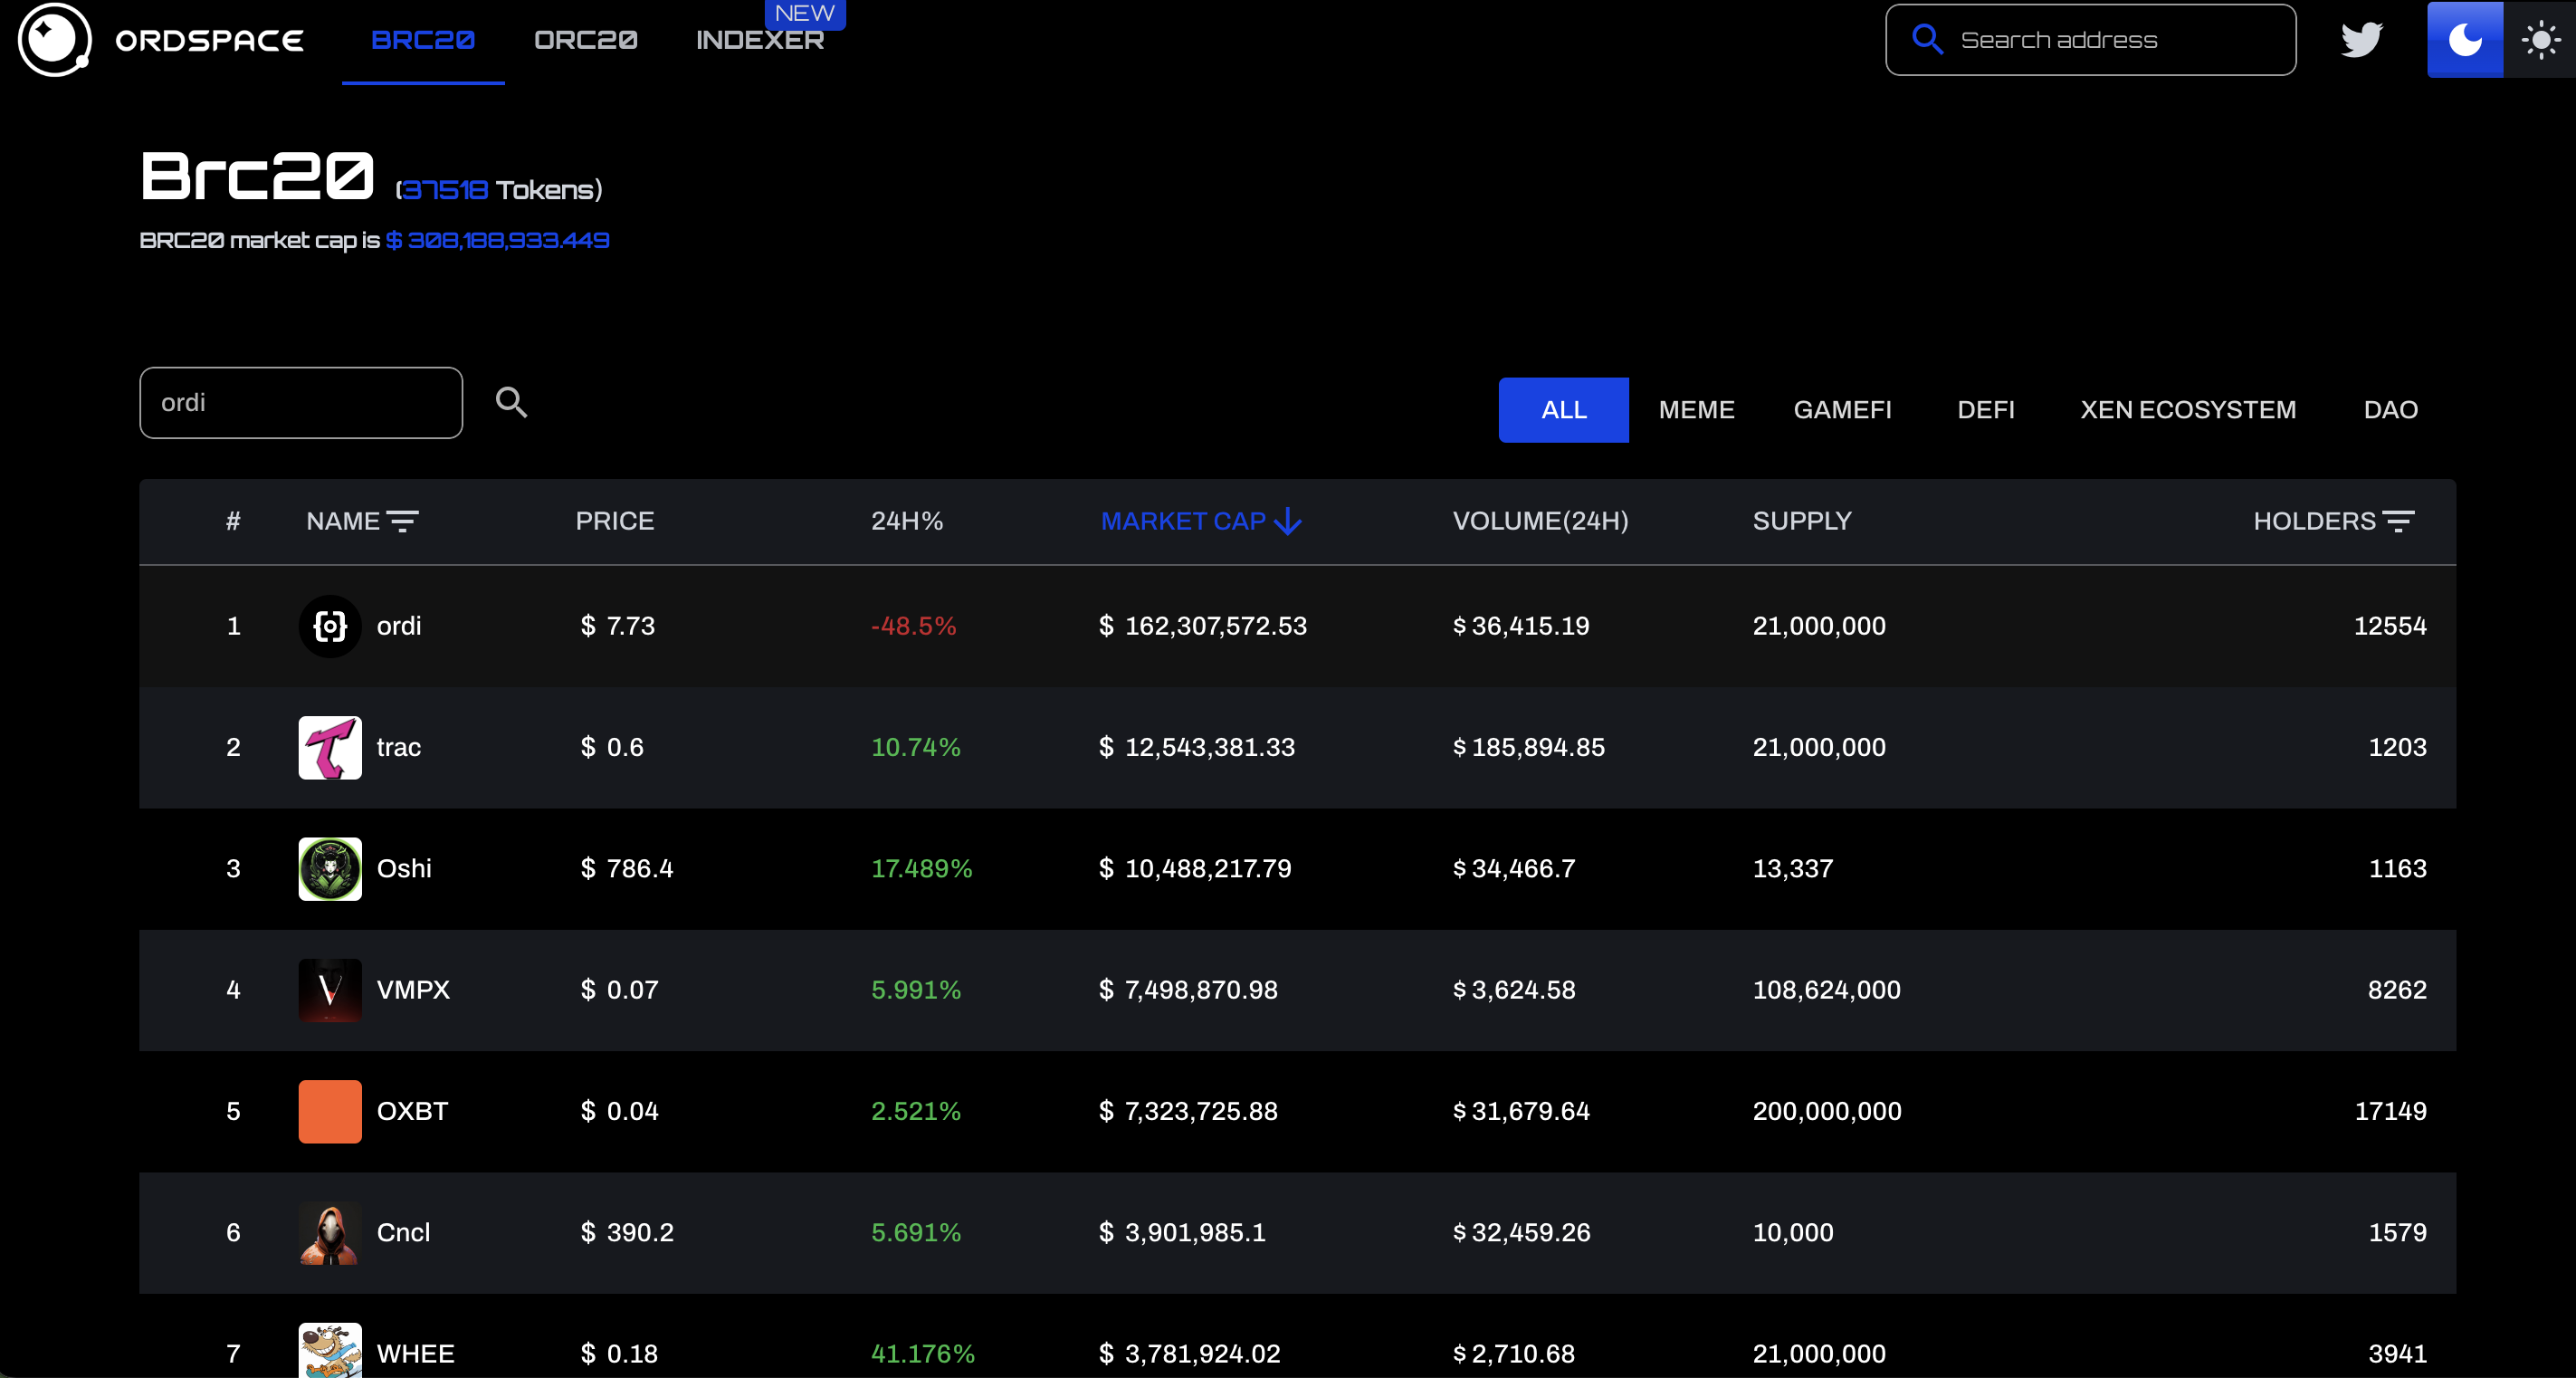Open the Twitter bird icon link

(2361, 40)
